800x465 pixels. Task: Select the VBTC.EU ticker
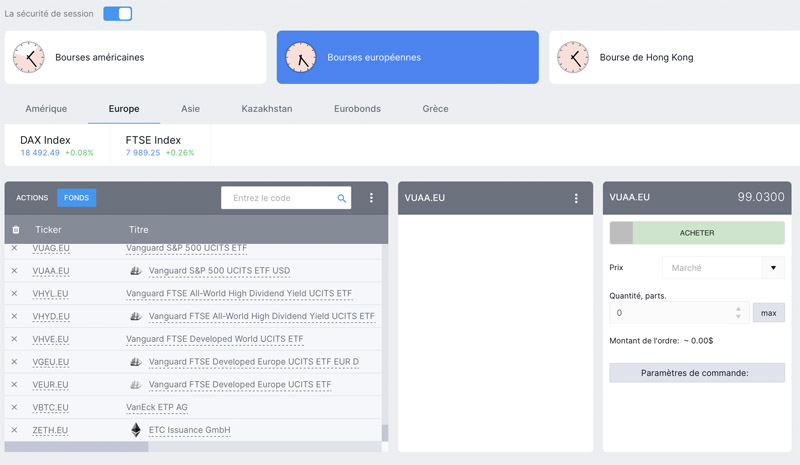50,407
